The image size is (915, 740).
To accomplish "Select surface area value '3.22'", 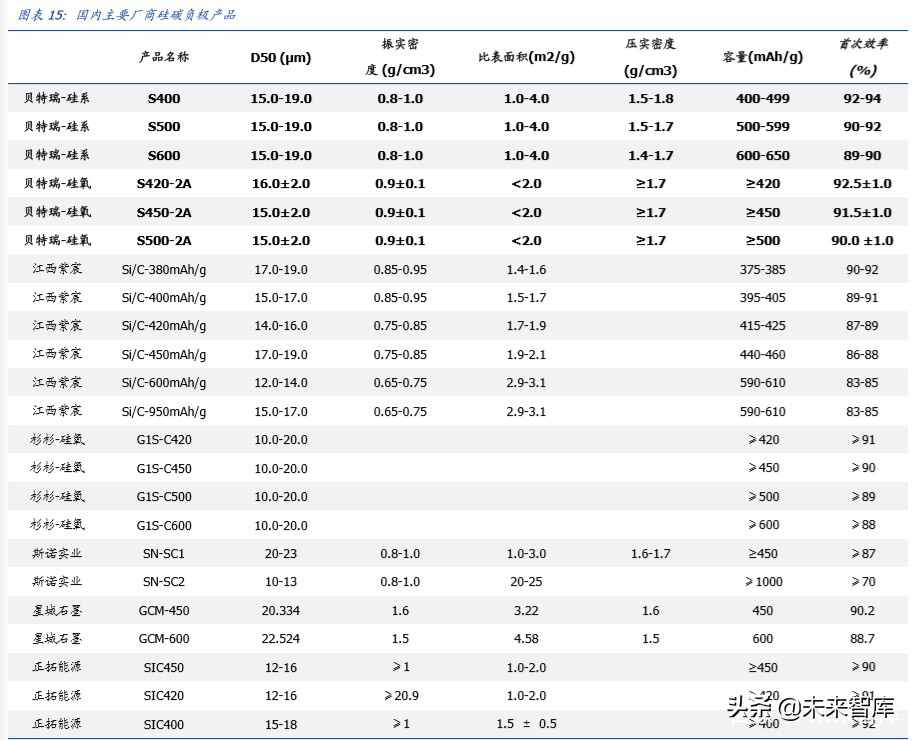I will pyautogui.click(x=526, y=610).
